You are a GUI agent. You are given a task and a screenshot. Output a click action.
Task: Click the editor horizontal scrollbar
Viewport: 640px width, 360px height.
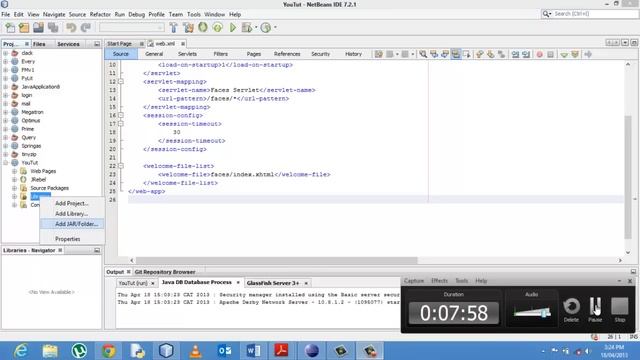coord(276,260)
